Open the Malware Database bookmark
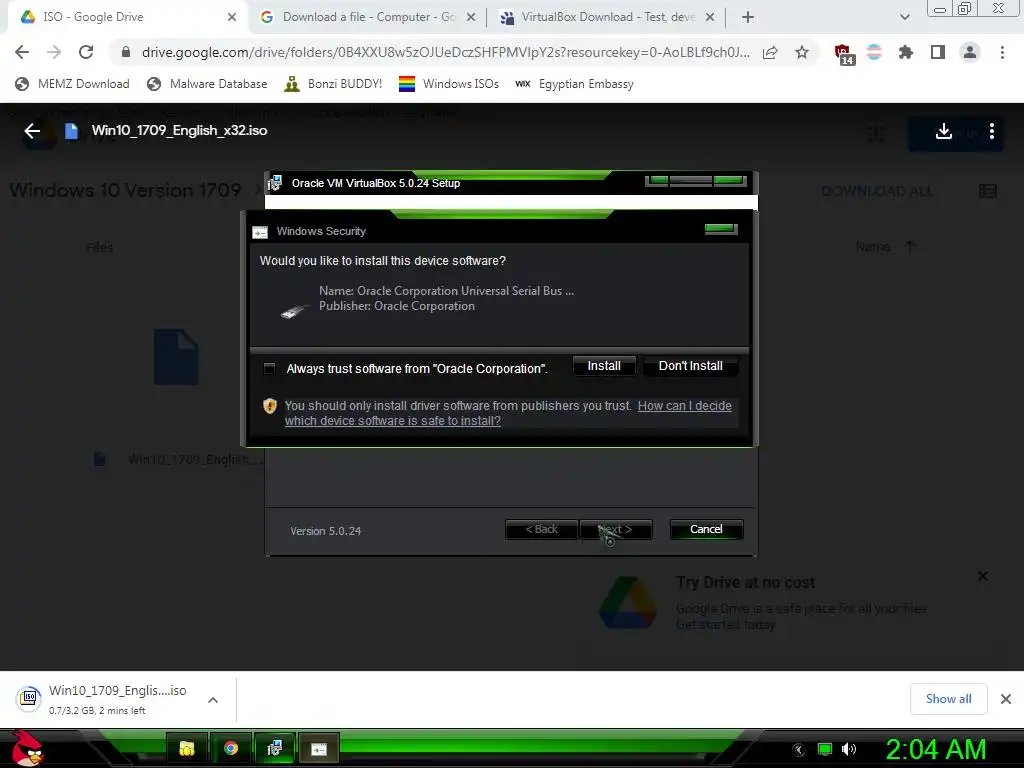Image resolution: width=1024 pixels, height=768 pixels. [208, 84]
